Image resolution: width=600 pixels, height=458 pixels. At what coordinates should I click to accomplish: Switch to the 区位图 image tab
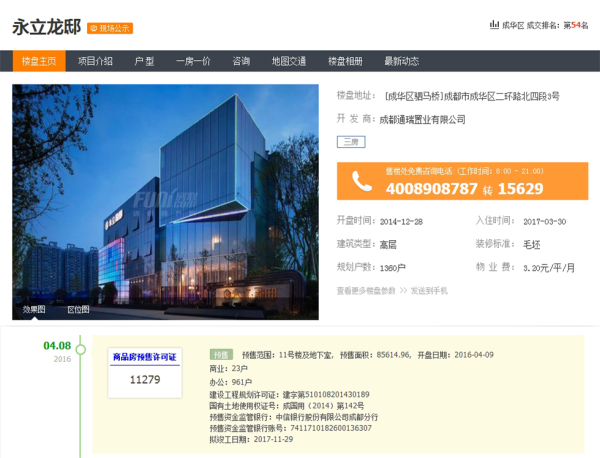[77, 310]
